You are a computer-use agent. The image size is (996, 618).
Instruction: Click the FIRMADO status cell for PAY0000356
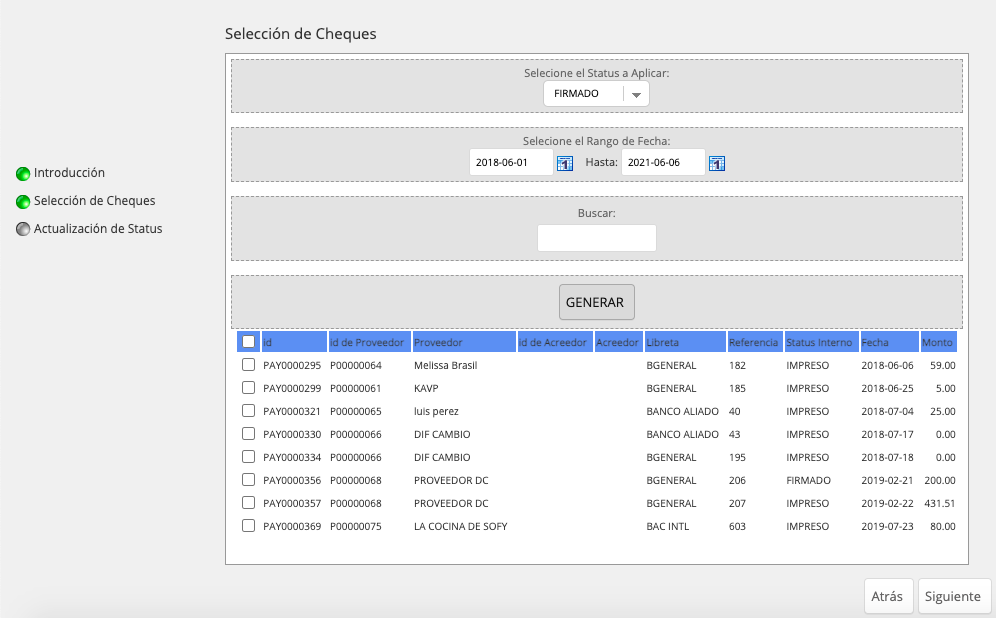tap(808, 480)
